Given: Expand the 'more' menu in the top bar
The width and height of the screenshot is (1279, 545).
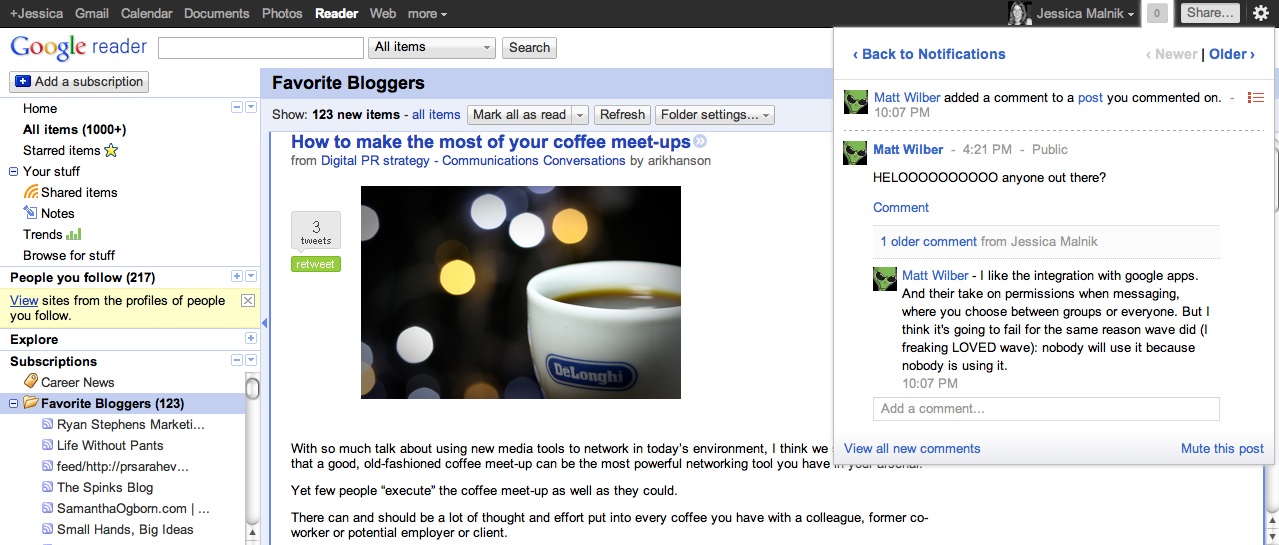Looking at the screenshot, I should tap(427, 13).
